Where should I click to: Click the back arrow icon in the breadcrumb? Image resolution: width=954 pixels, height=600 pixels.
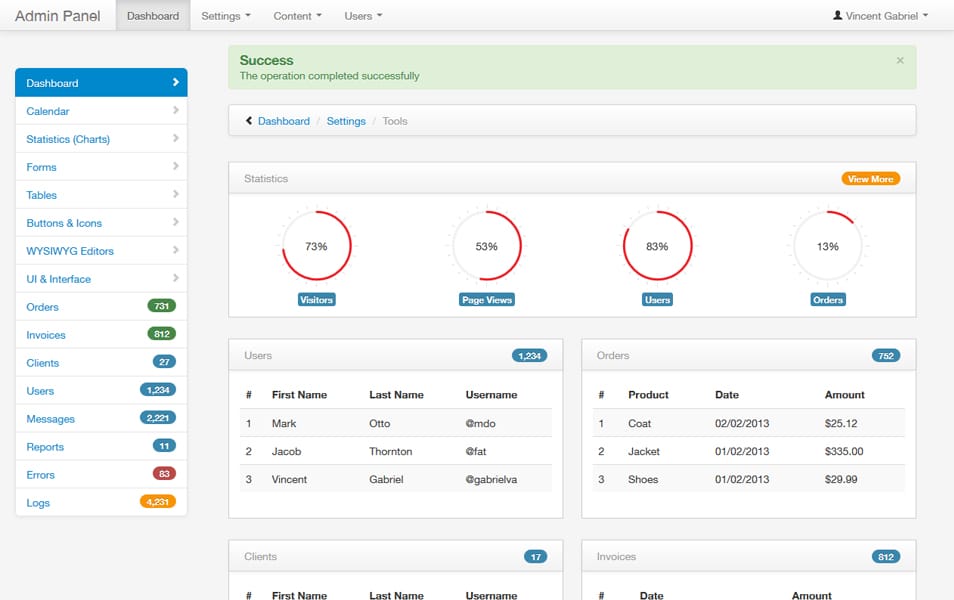click(x=248, y=120)
